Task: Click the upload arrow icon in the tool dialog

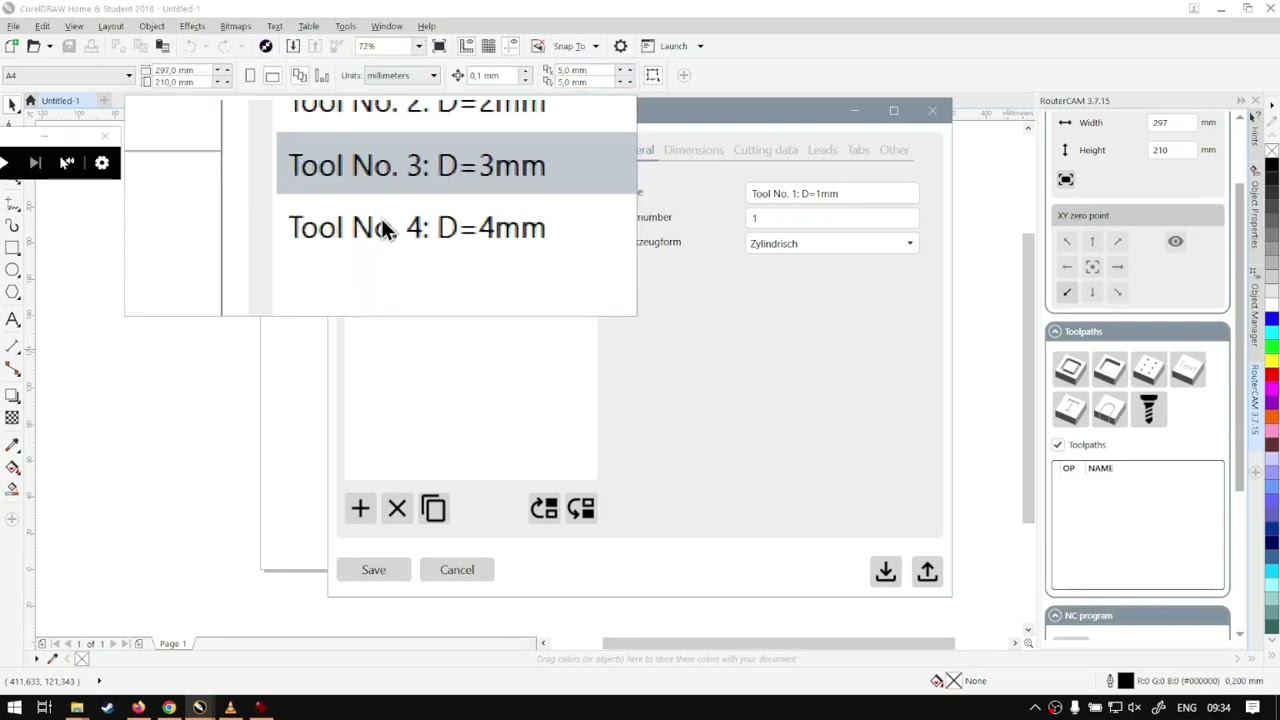Action: 927,571
